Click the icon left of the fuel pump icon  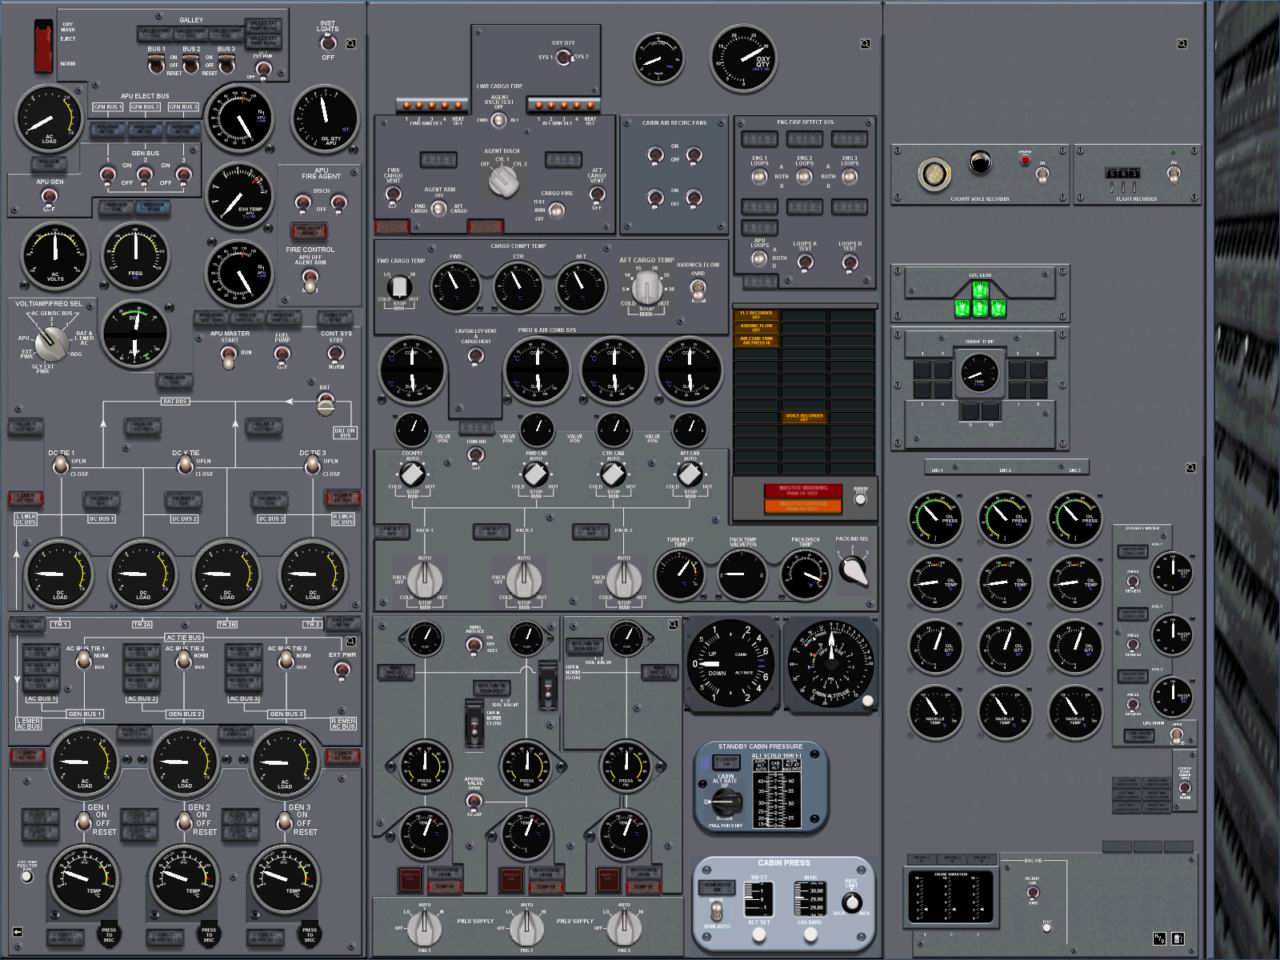click(1159, 938)
